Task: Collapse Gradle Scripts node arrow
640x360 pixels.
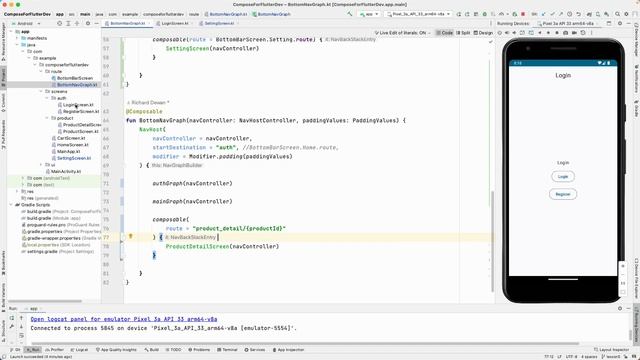Action: coord(12,204)
